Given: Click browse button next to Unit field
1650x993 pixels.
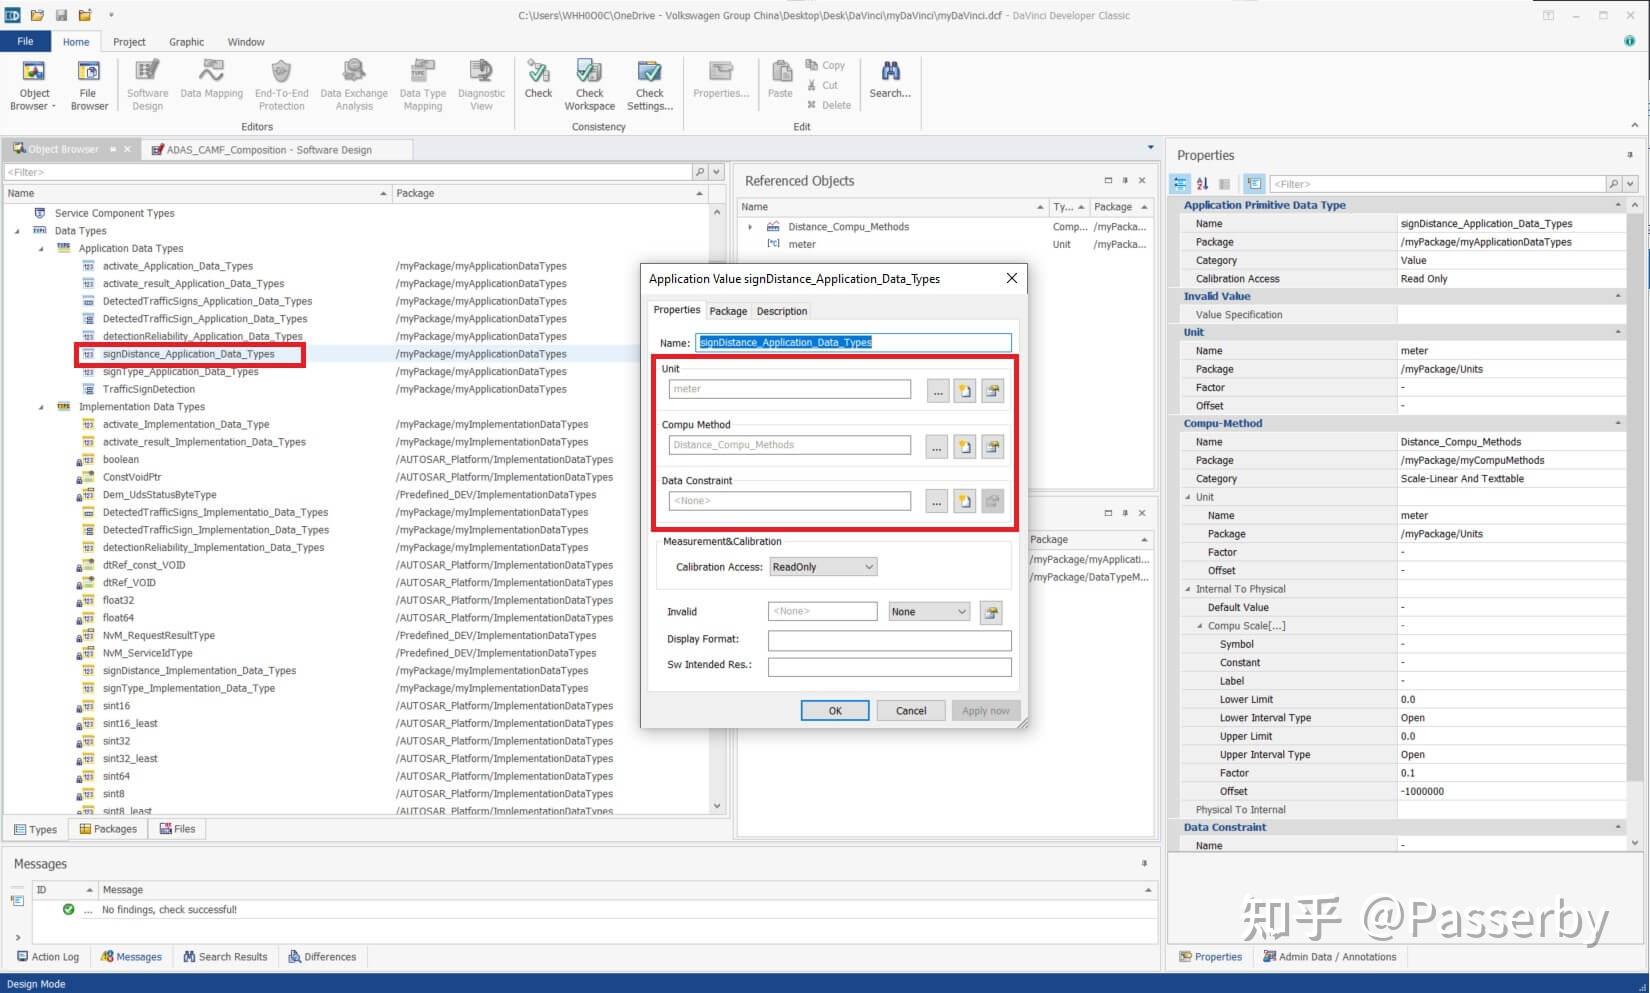Looking at the screenshot, I should pos(937,391).
